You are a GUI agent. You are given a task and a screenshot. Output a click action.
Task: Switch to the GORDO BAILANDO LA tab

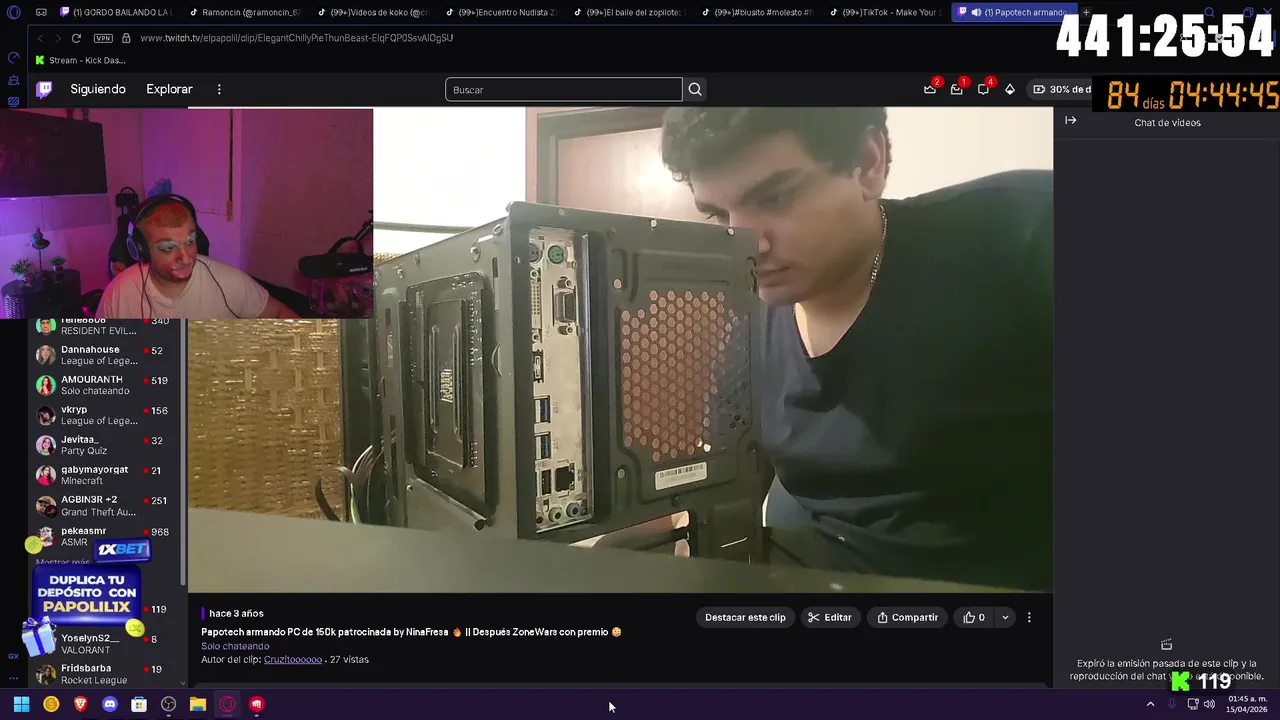[116, 12]
